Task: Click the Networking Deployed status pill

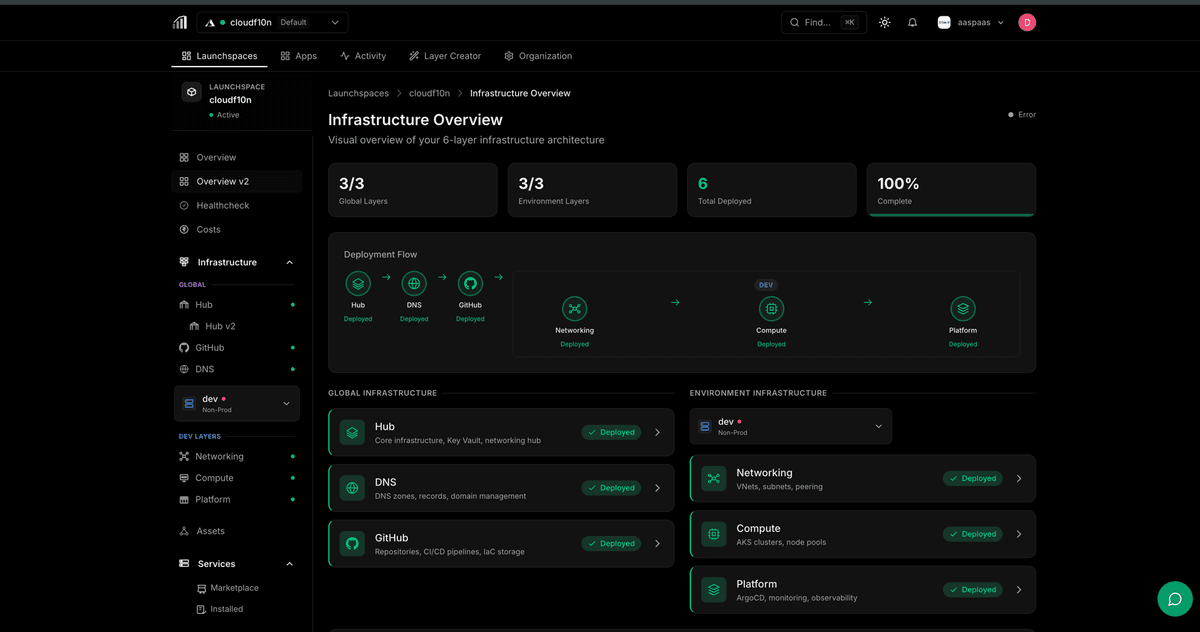Action: coord(972,478)
